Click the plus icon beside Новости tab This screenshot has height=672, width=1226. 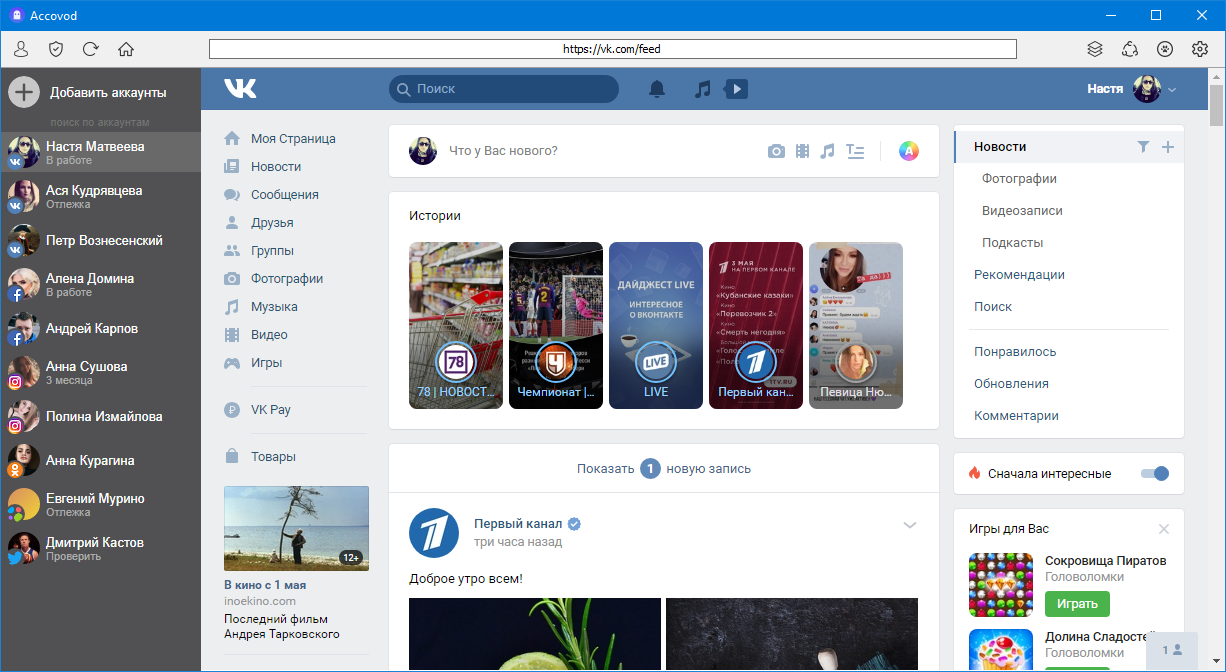pos(1167,147)
